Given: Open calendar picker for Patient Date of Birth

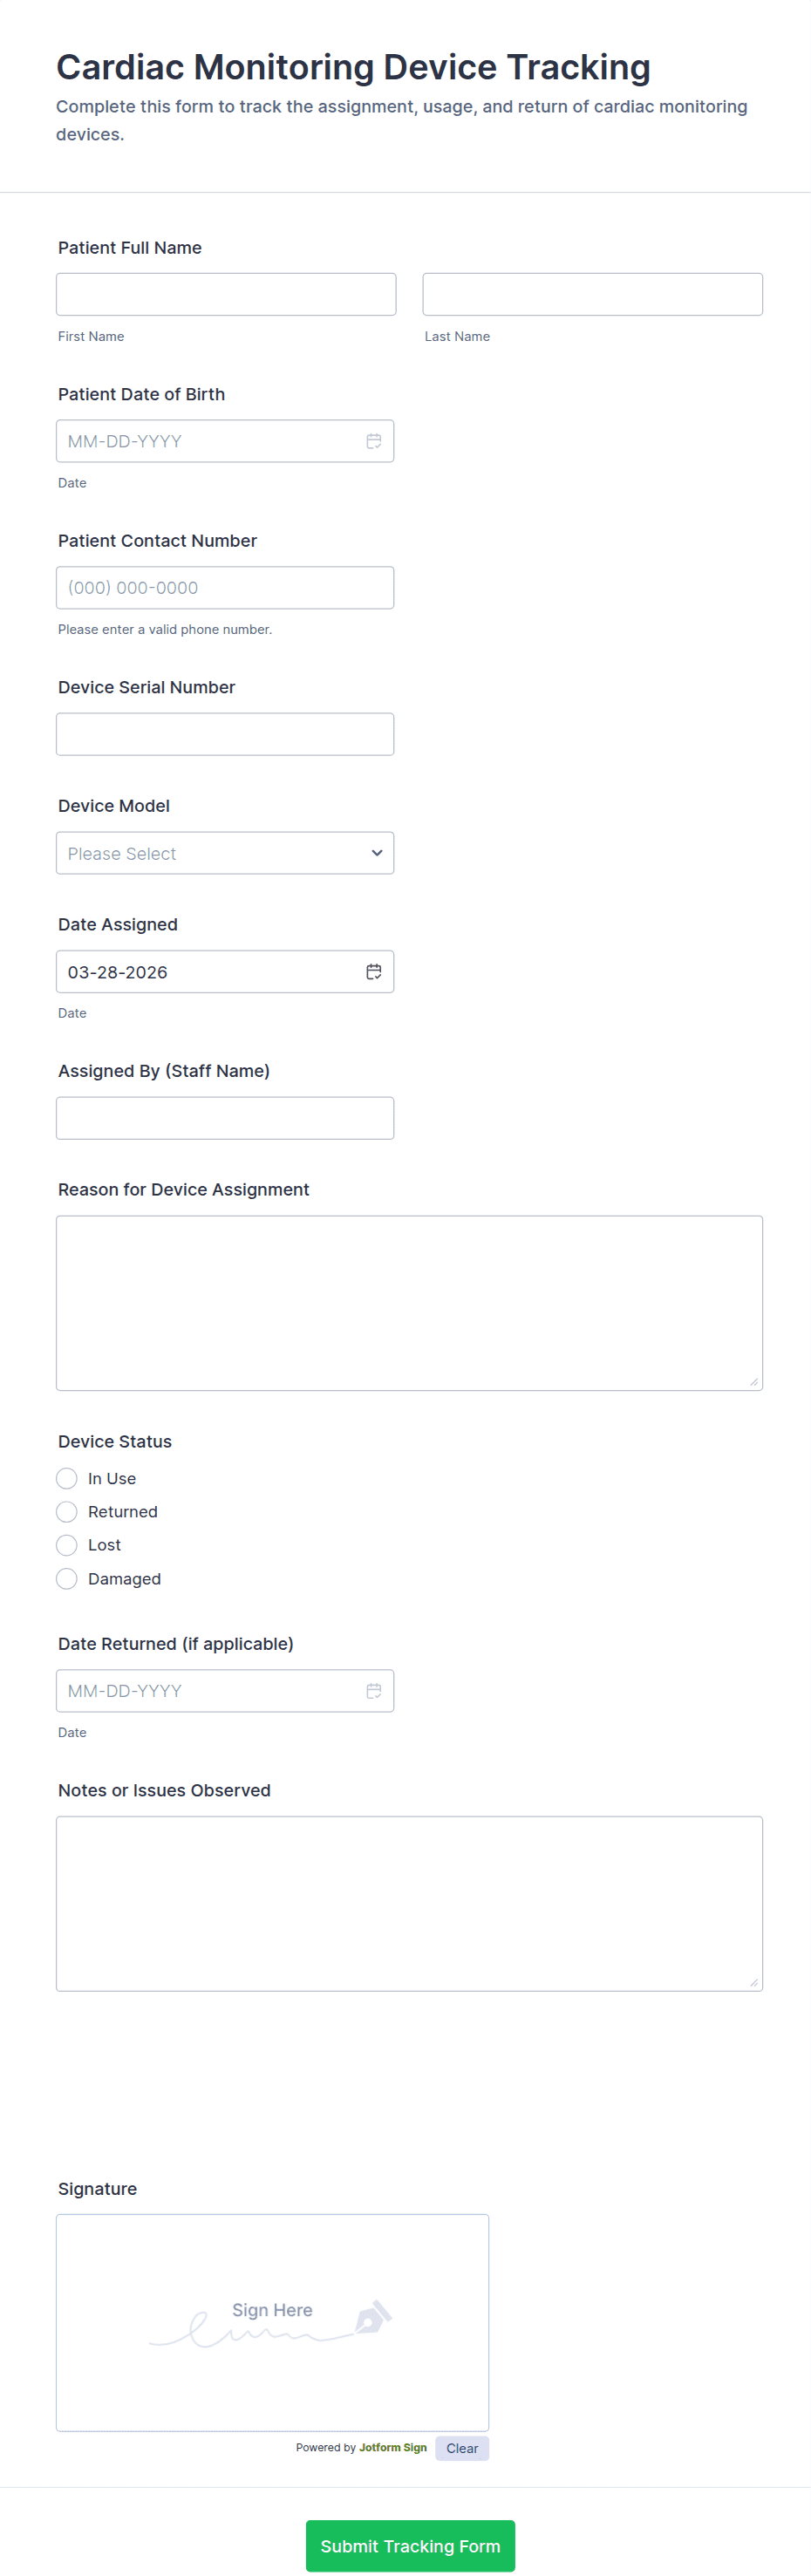Looking at the screenshot, I should coord(373,441).
